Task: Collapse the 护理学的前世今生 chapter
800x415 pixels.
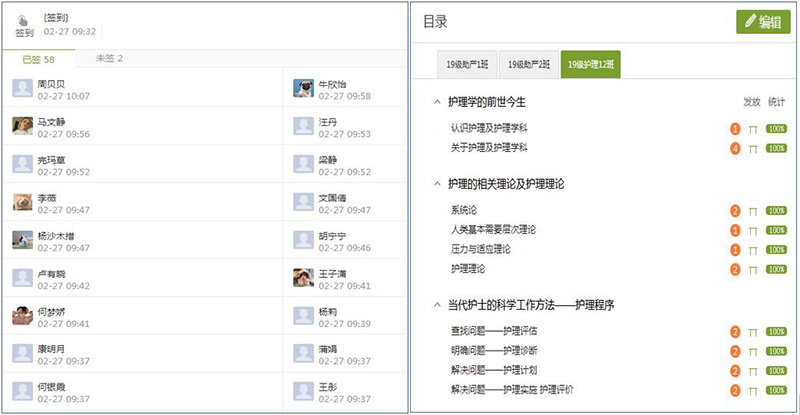Action: pos(436,102)
